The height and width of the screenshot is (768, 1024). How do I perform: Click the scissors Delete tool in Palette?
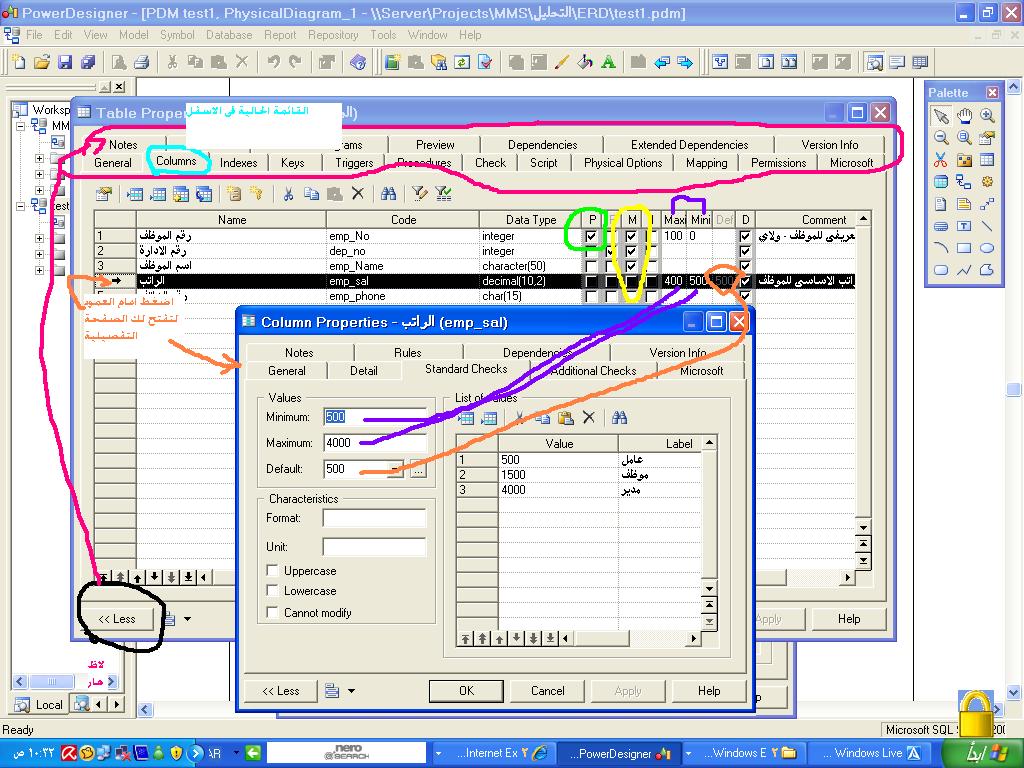point(941,160)
